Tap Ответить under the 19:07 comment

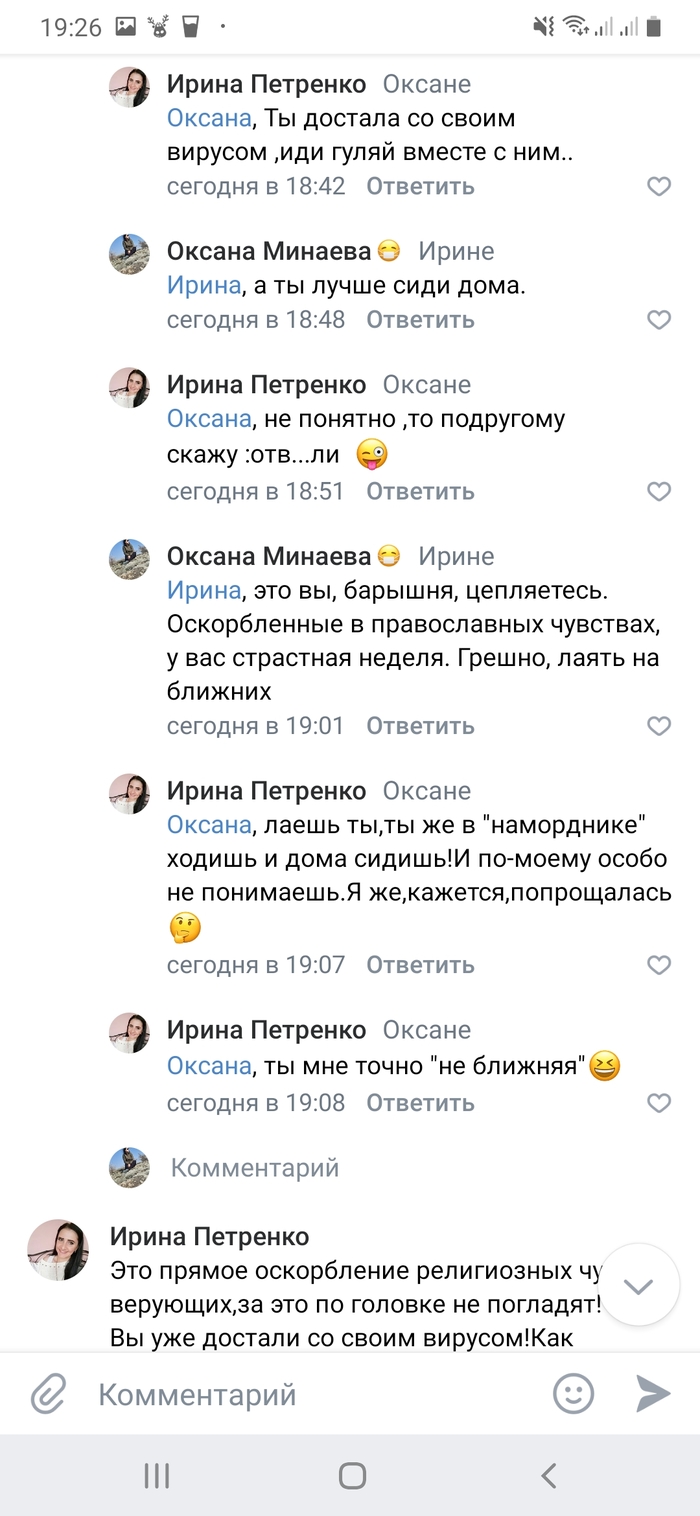tap(420, 965)
